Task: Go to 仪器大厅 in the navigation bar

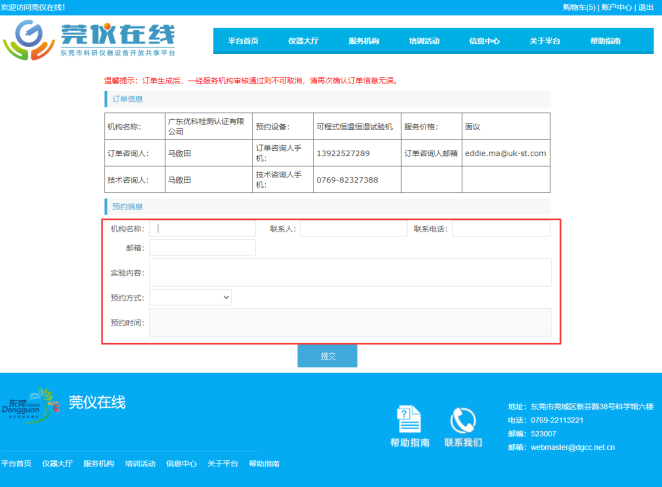Action: [x=303, y=41]
